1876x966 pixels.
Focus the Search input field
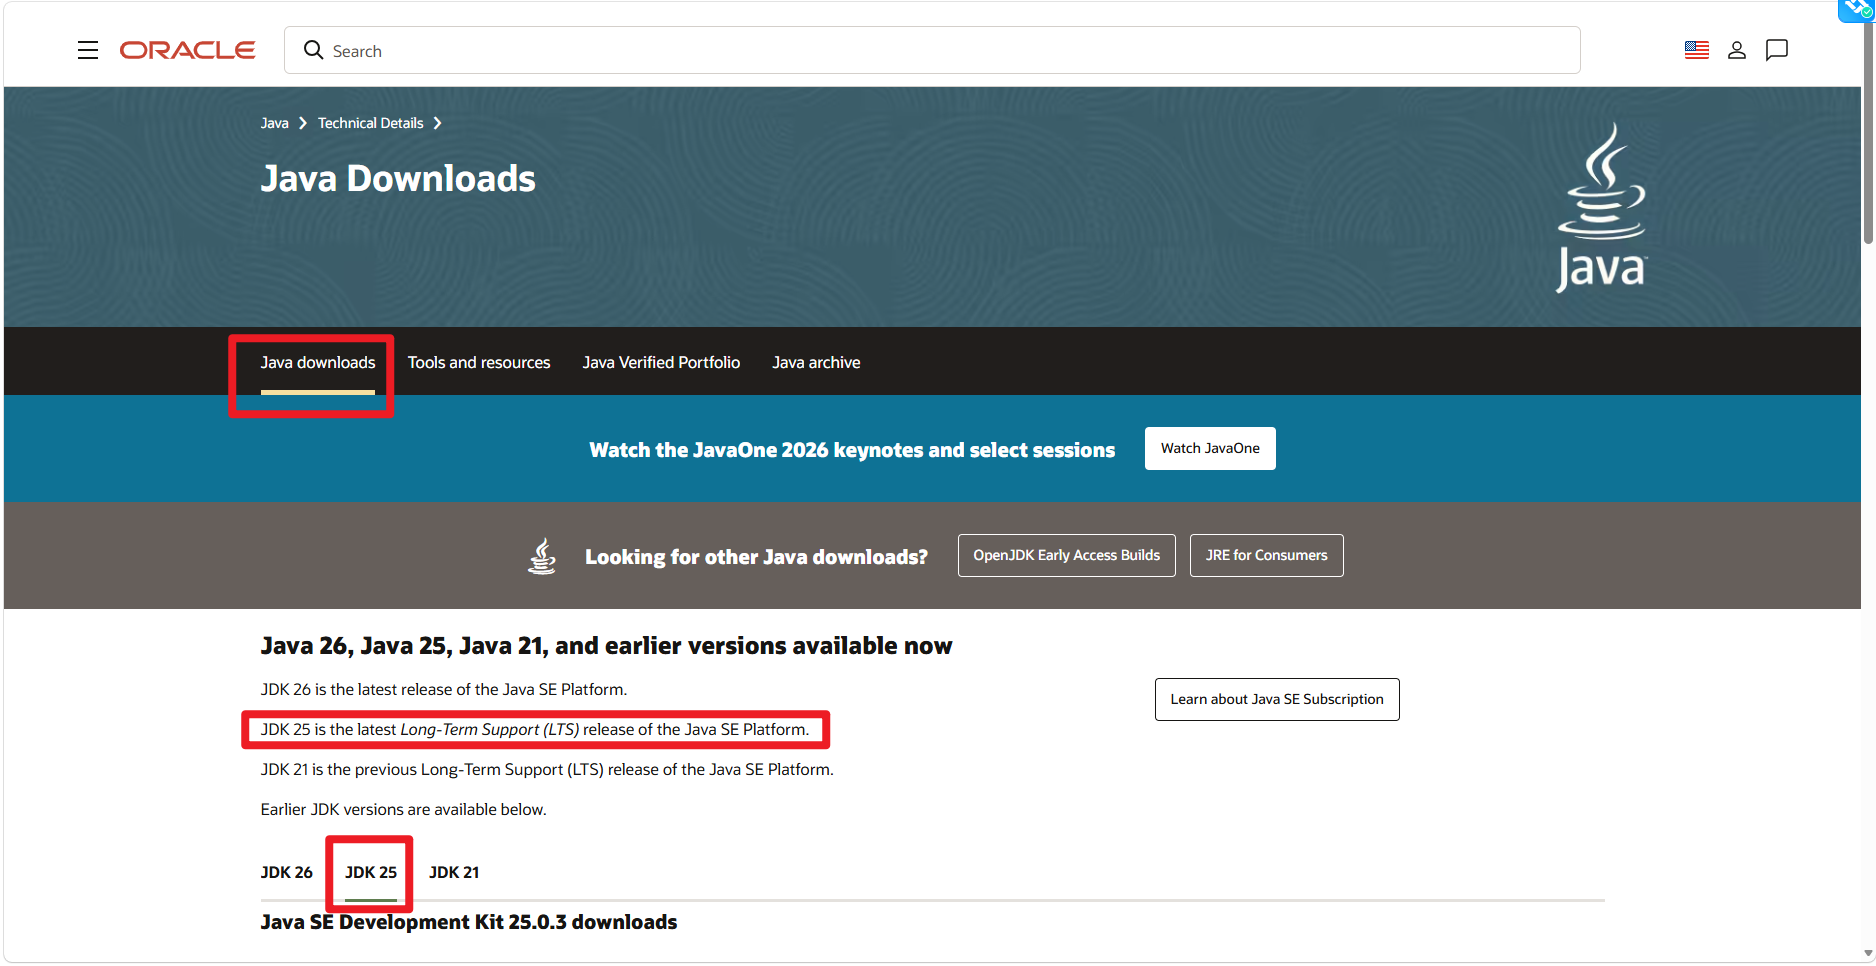pyautogui.click(x=932, y=50)
